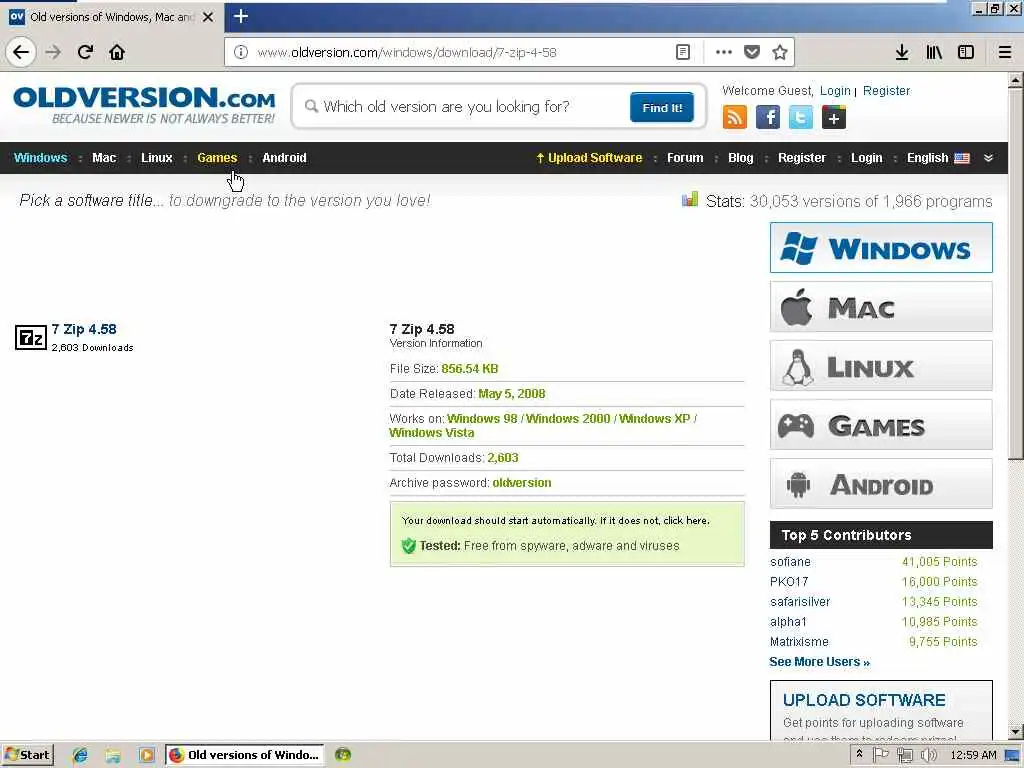
Task: Open the Firefox library icon
Action: 934,52
